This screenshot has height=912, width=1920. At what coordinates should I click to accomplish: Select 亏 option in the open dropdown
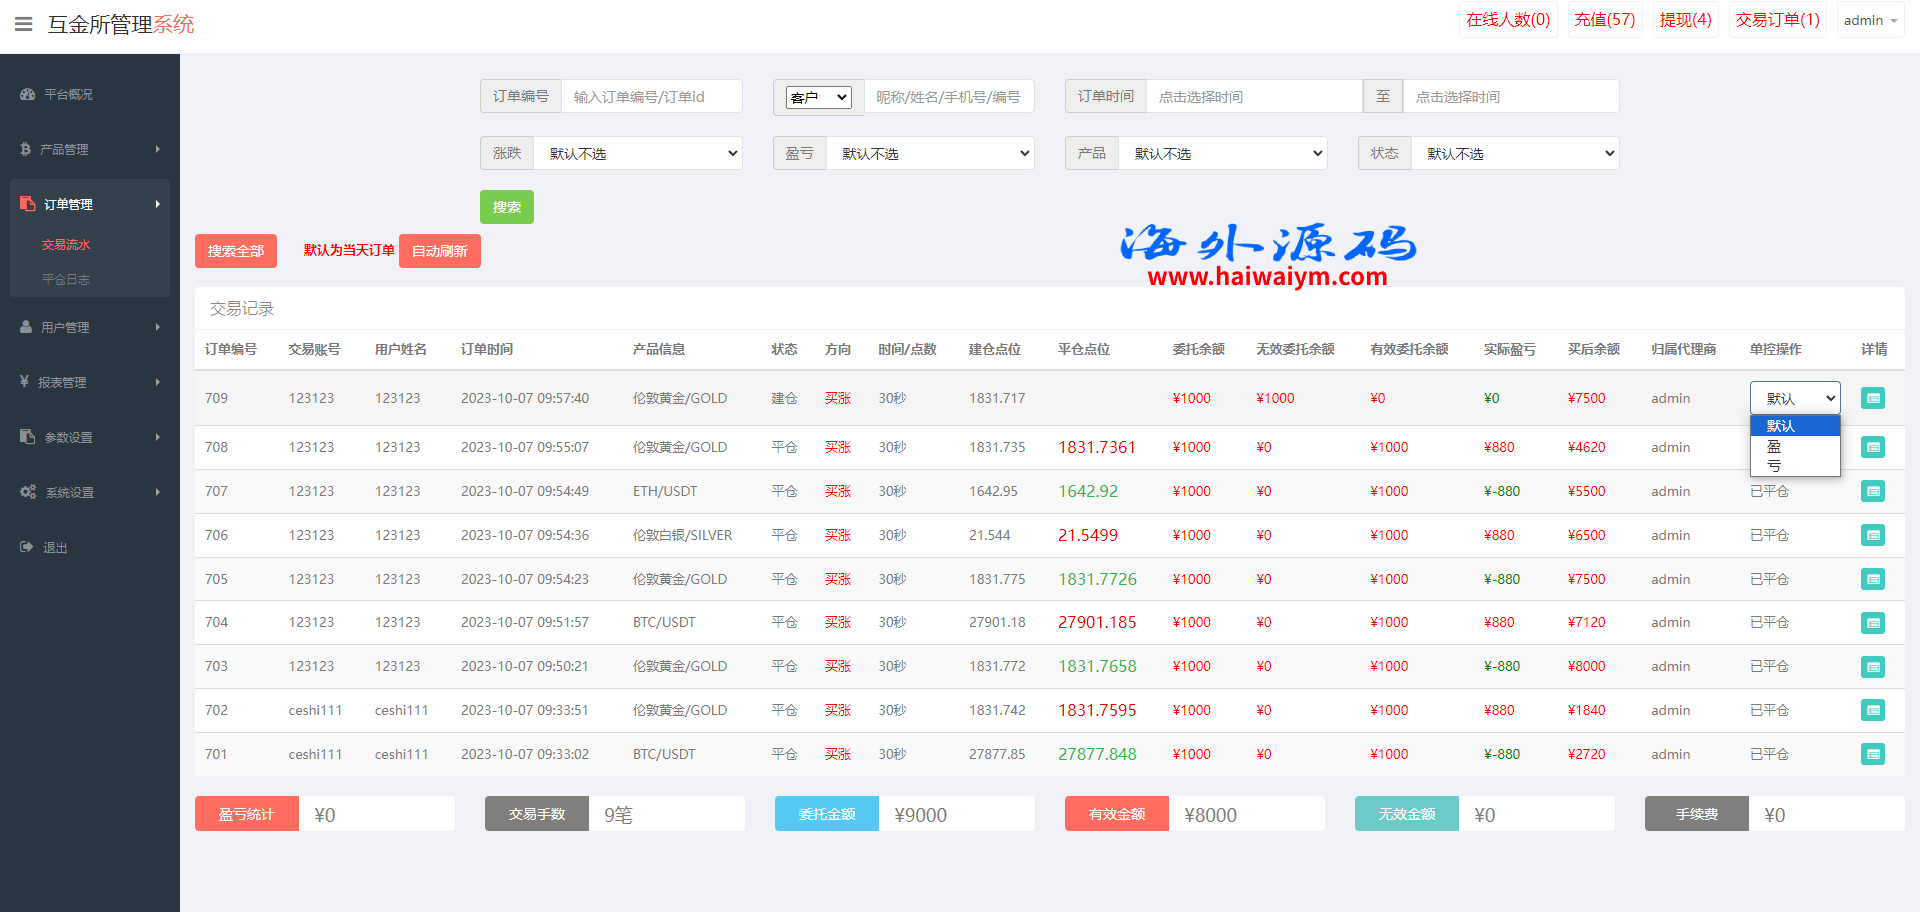[x=1774, y=465]
